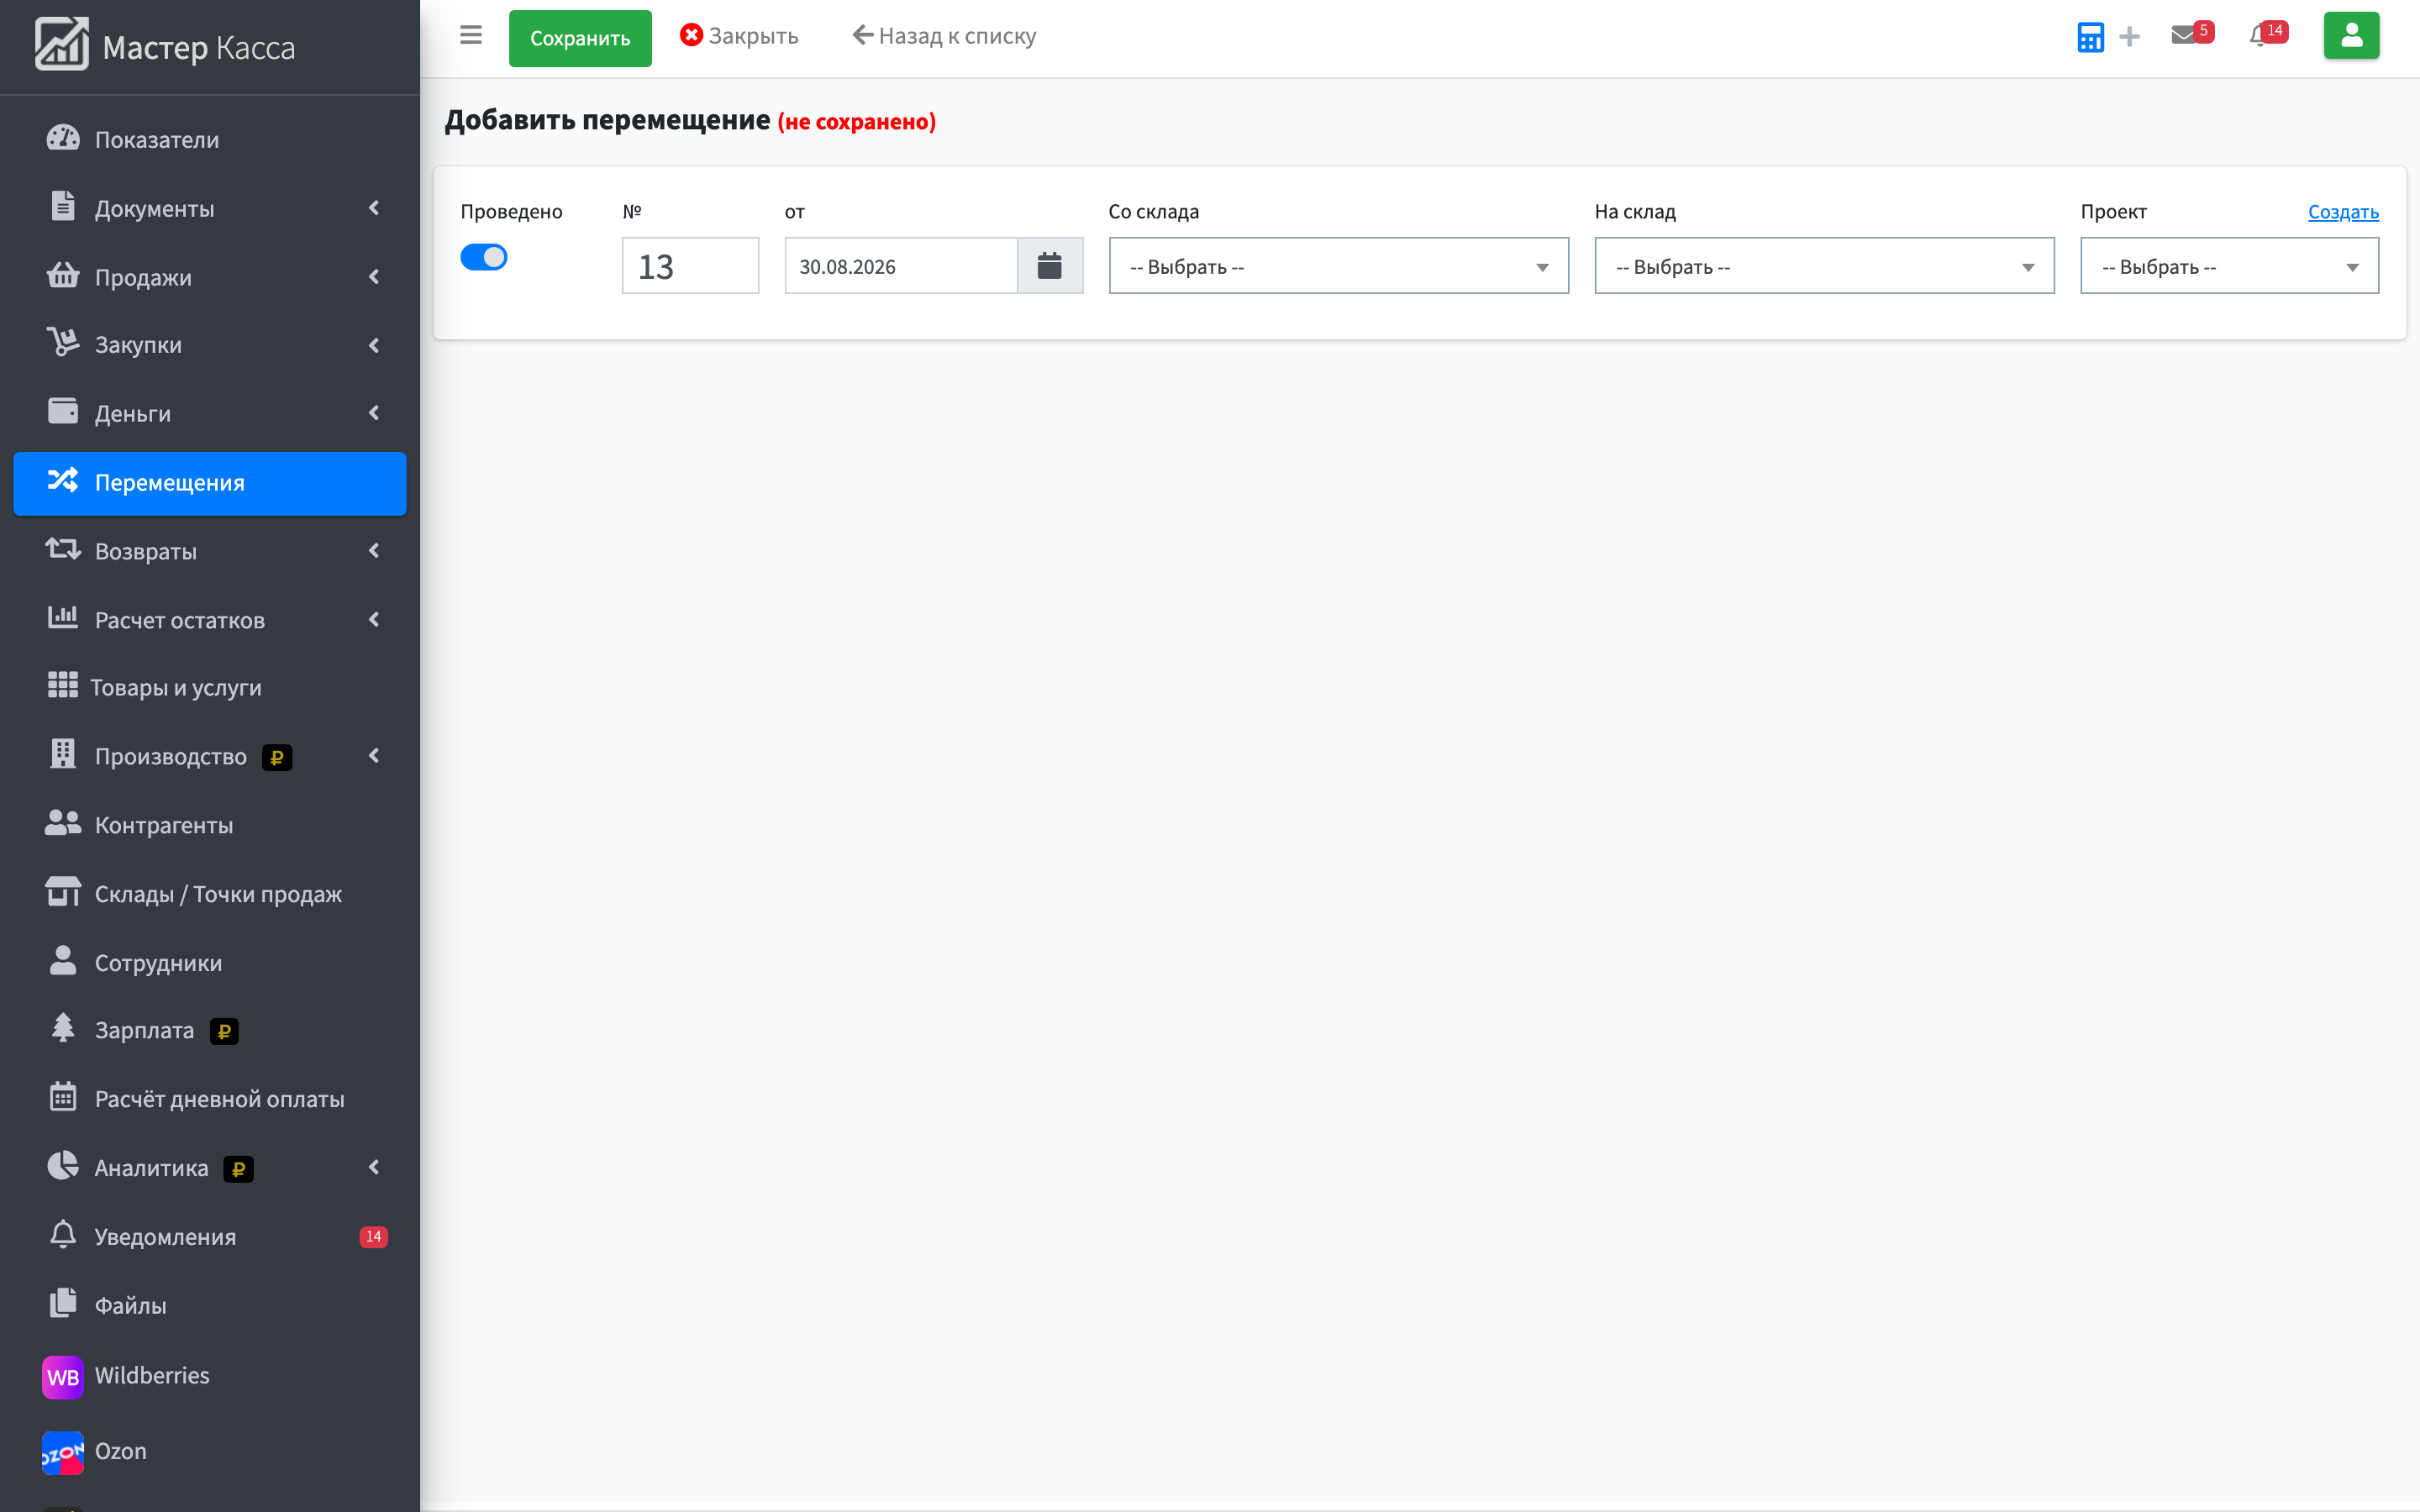Screen dimensions: 2420x1512
Task: Open the Wildberries WB sidebar icon
Action: 62,1376
